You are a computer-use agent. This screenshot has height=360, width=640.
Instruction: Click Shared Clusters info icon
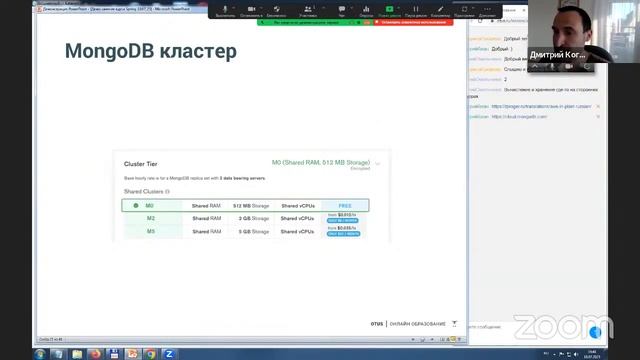[167, 191]
